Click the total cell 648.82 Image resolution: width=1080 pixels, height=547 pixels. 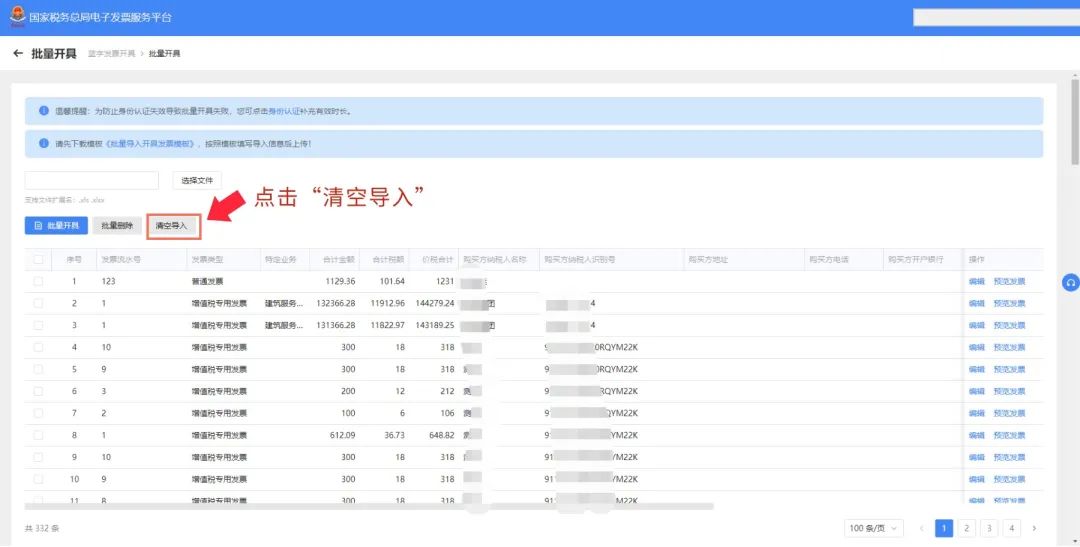[441, 435]
